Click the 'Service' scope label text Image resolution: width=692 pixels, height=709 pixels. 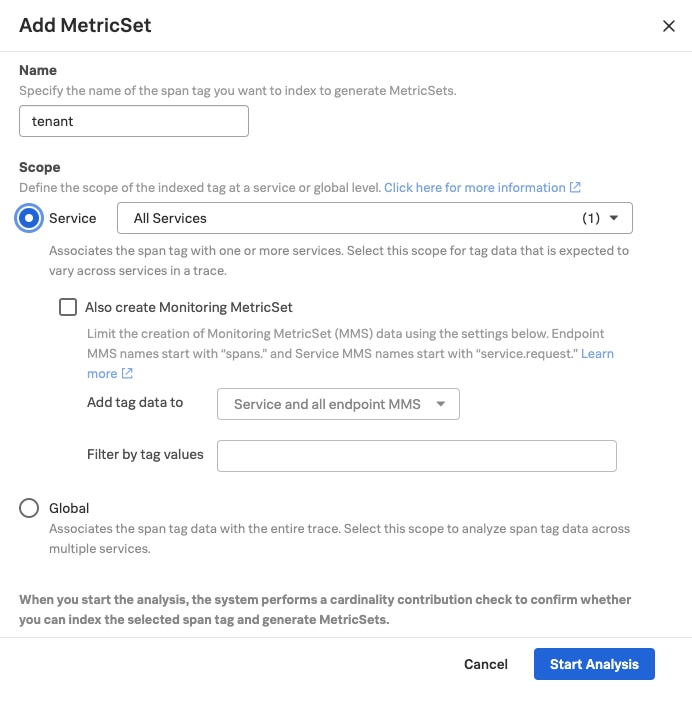(73, 218)
